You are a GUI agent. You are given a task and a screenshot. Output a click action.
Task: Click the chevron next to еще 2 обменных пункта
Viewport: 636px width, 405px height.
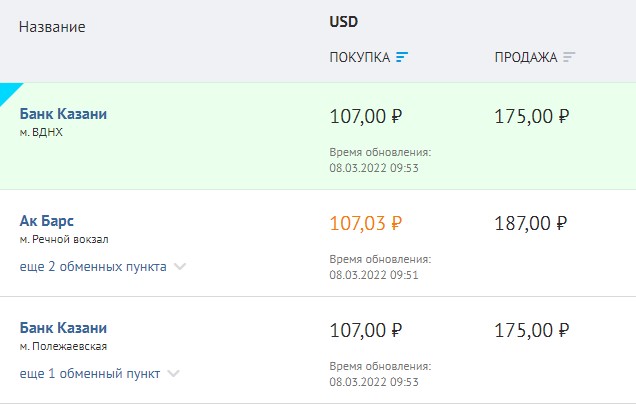click(x=180, y=267)
